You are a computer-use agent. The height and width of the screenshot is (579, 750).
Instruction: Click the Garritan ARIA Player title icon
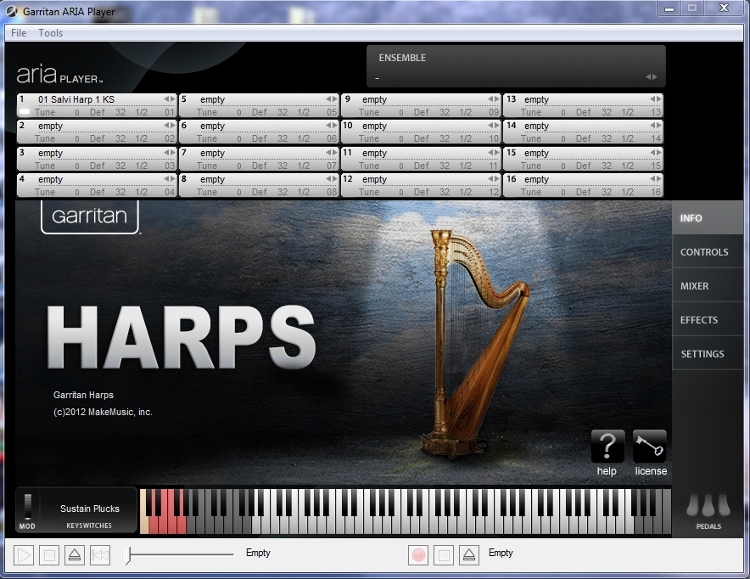click(x=11, y=11)
